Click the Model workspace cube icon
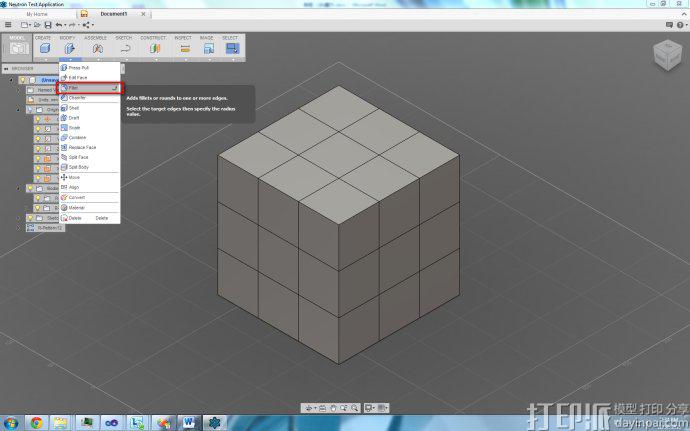 (18, 48)
